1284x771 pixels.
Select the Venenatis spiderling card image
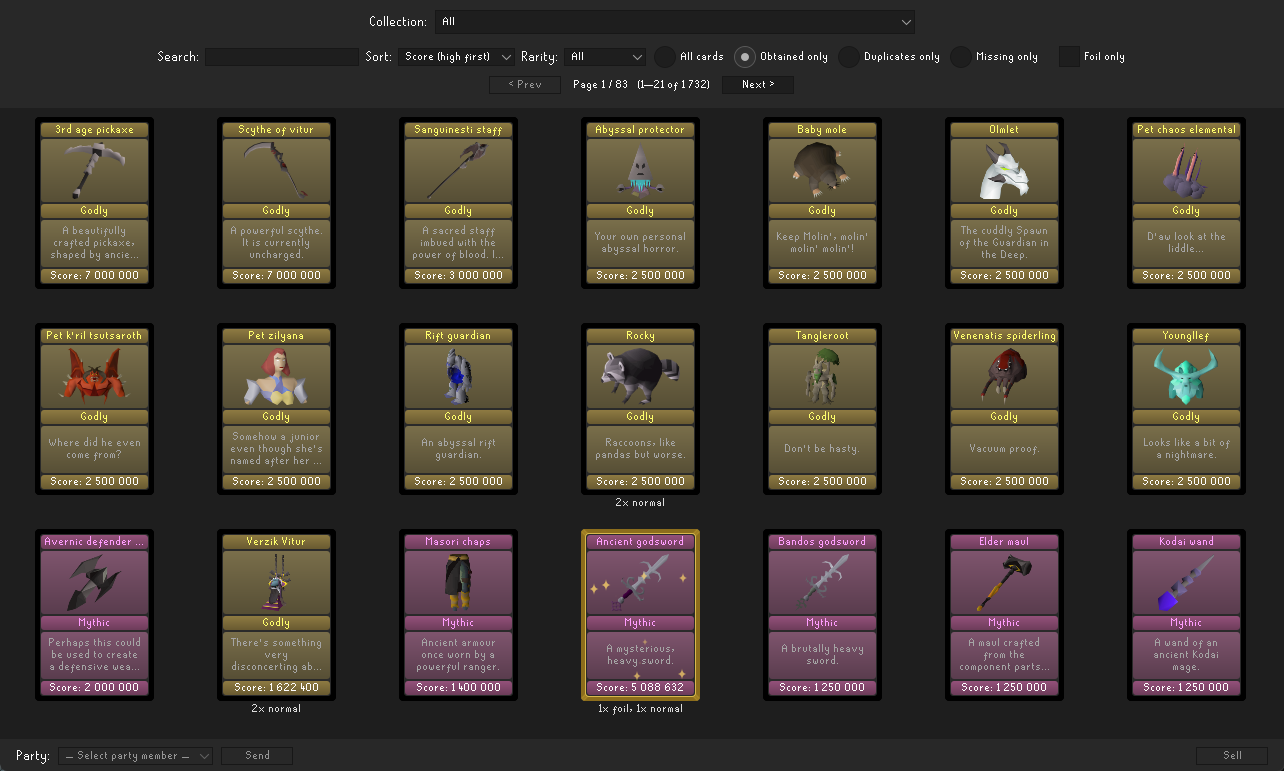pos(1004,376)
